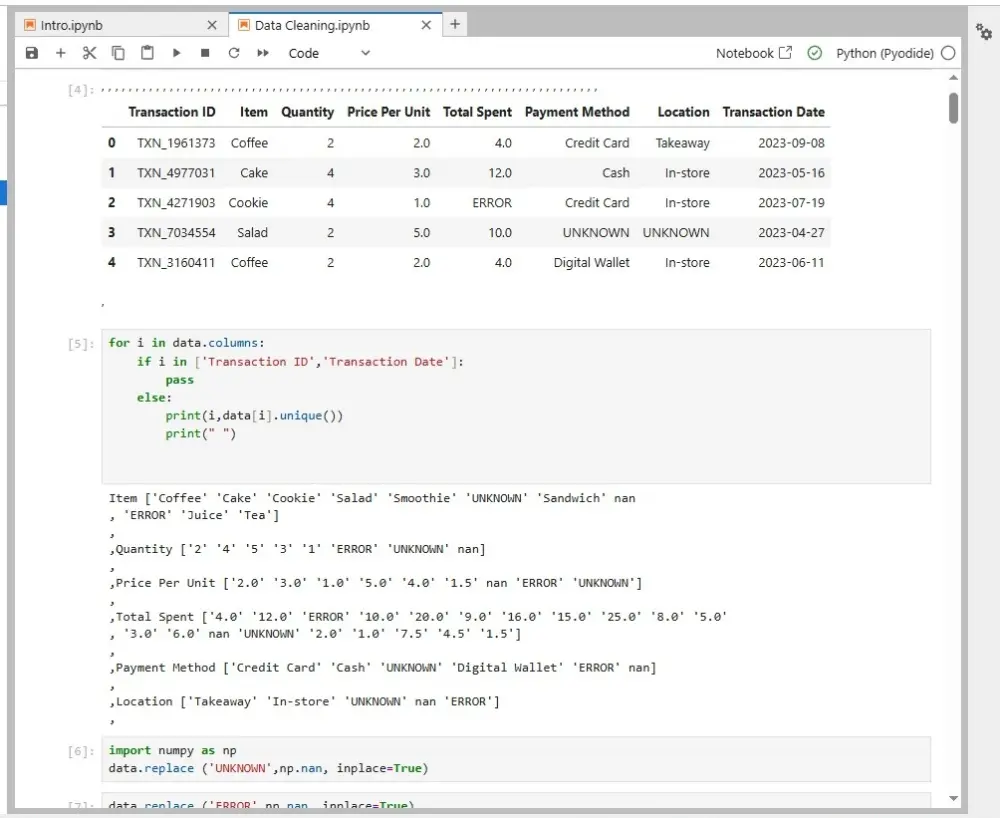Click into code cell 5 for-loop editor

(x=516, y=406)
